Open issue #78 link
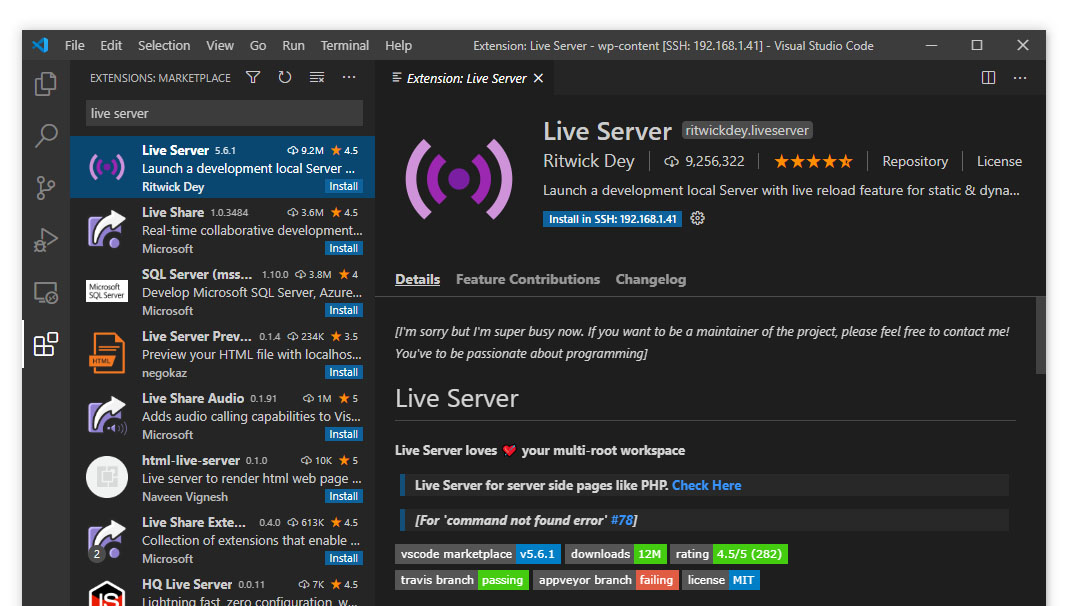The width and height of the screenshot is (1074, 606). pyautogui.click(x=622, y=520)
